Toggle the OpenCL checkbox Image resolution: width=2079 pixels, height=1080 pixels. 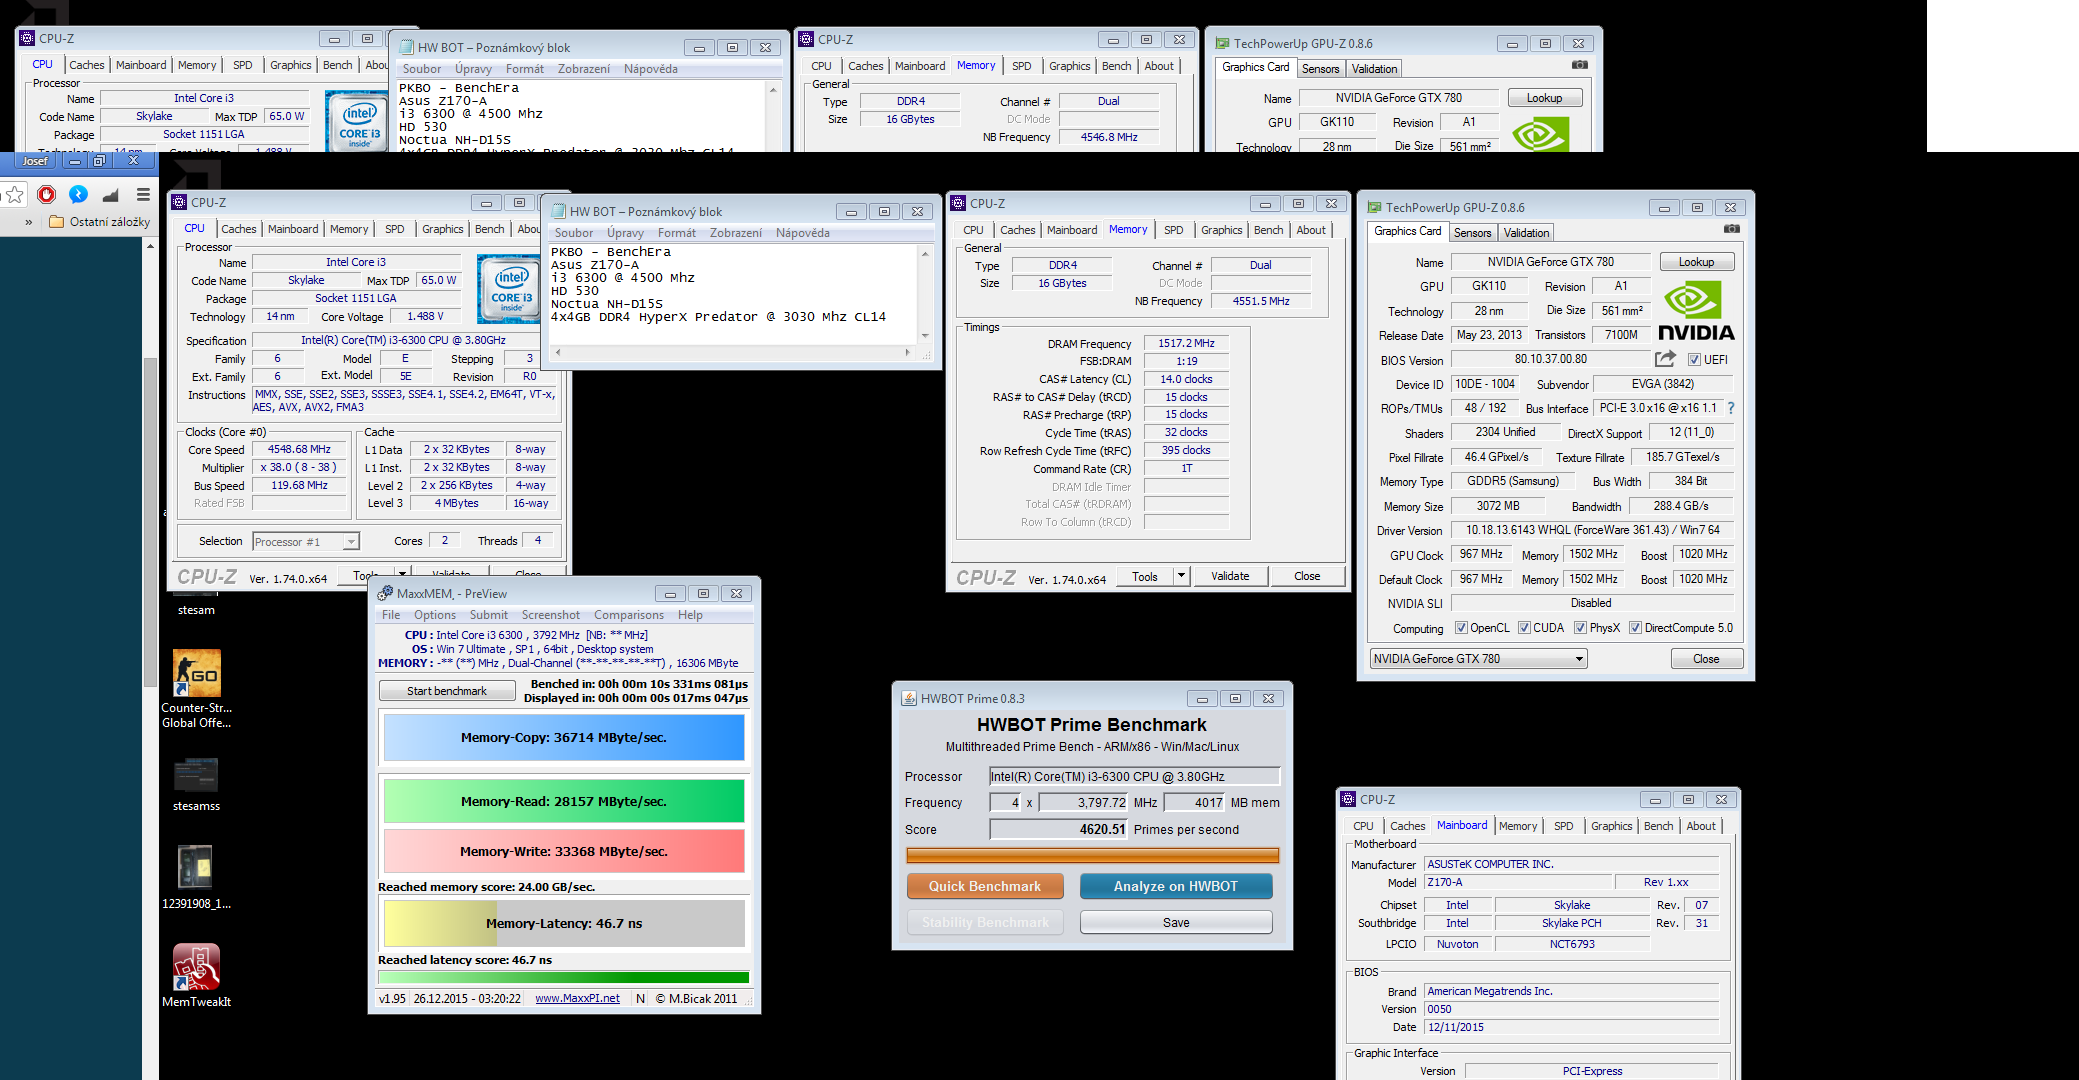coord(1461,628)
